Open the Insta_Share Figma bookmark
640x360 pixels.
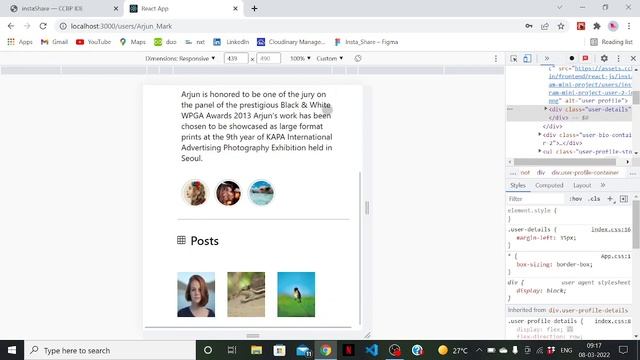[366, 42]
